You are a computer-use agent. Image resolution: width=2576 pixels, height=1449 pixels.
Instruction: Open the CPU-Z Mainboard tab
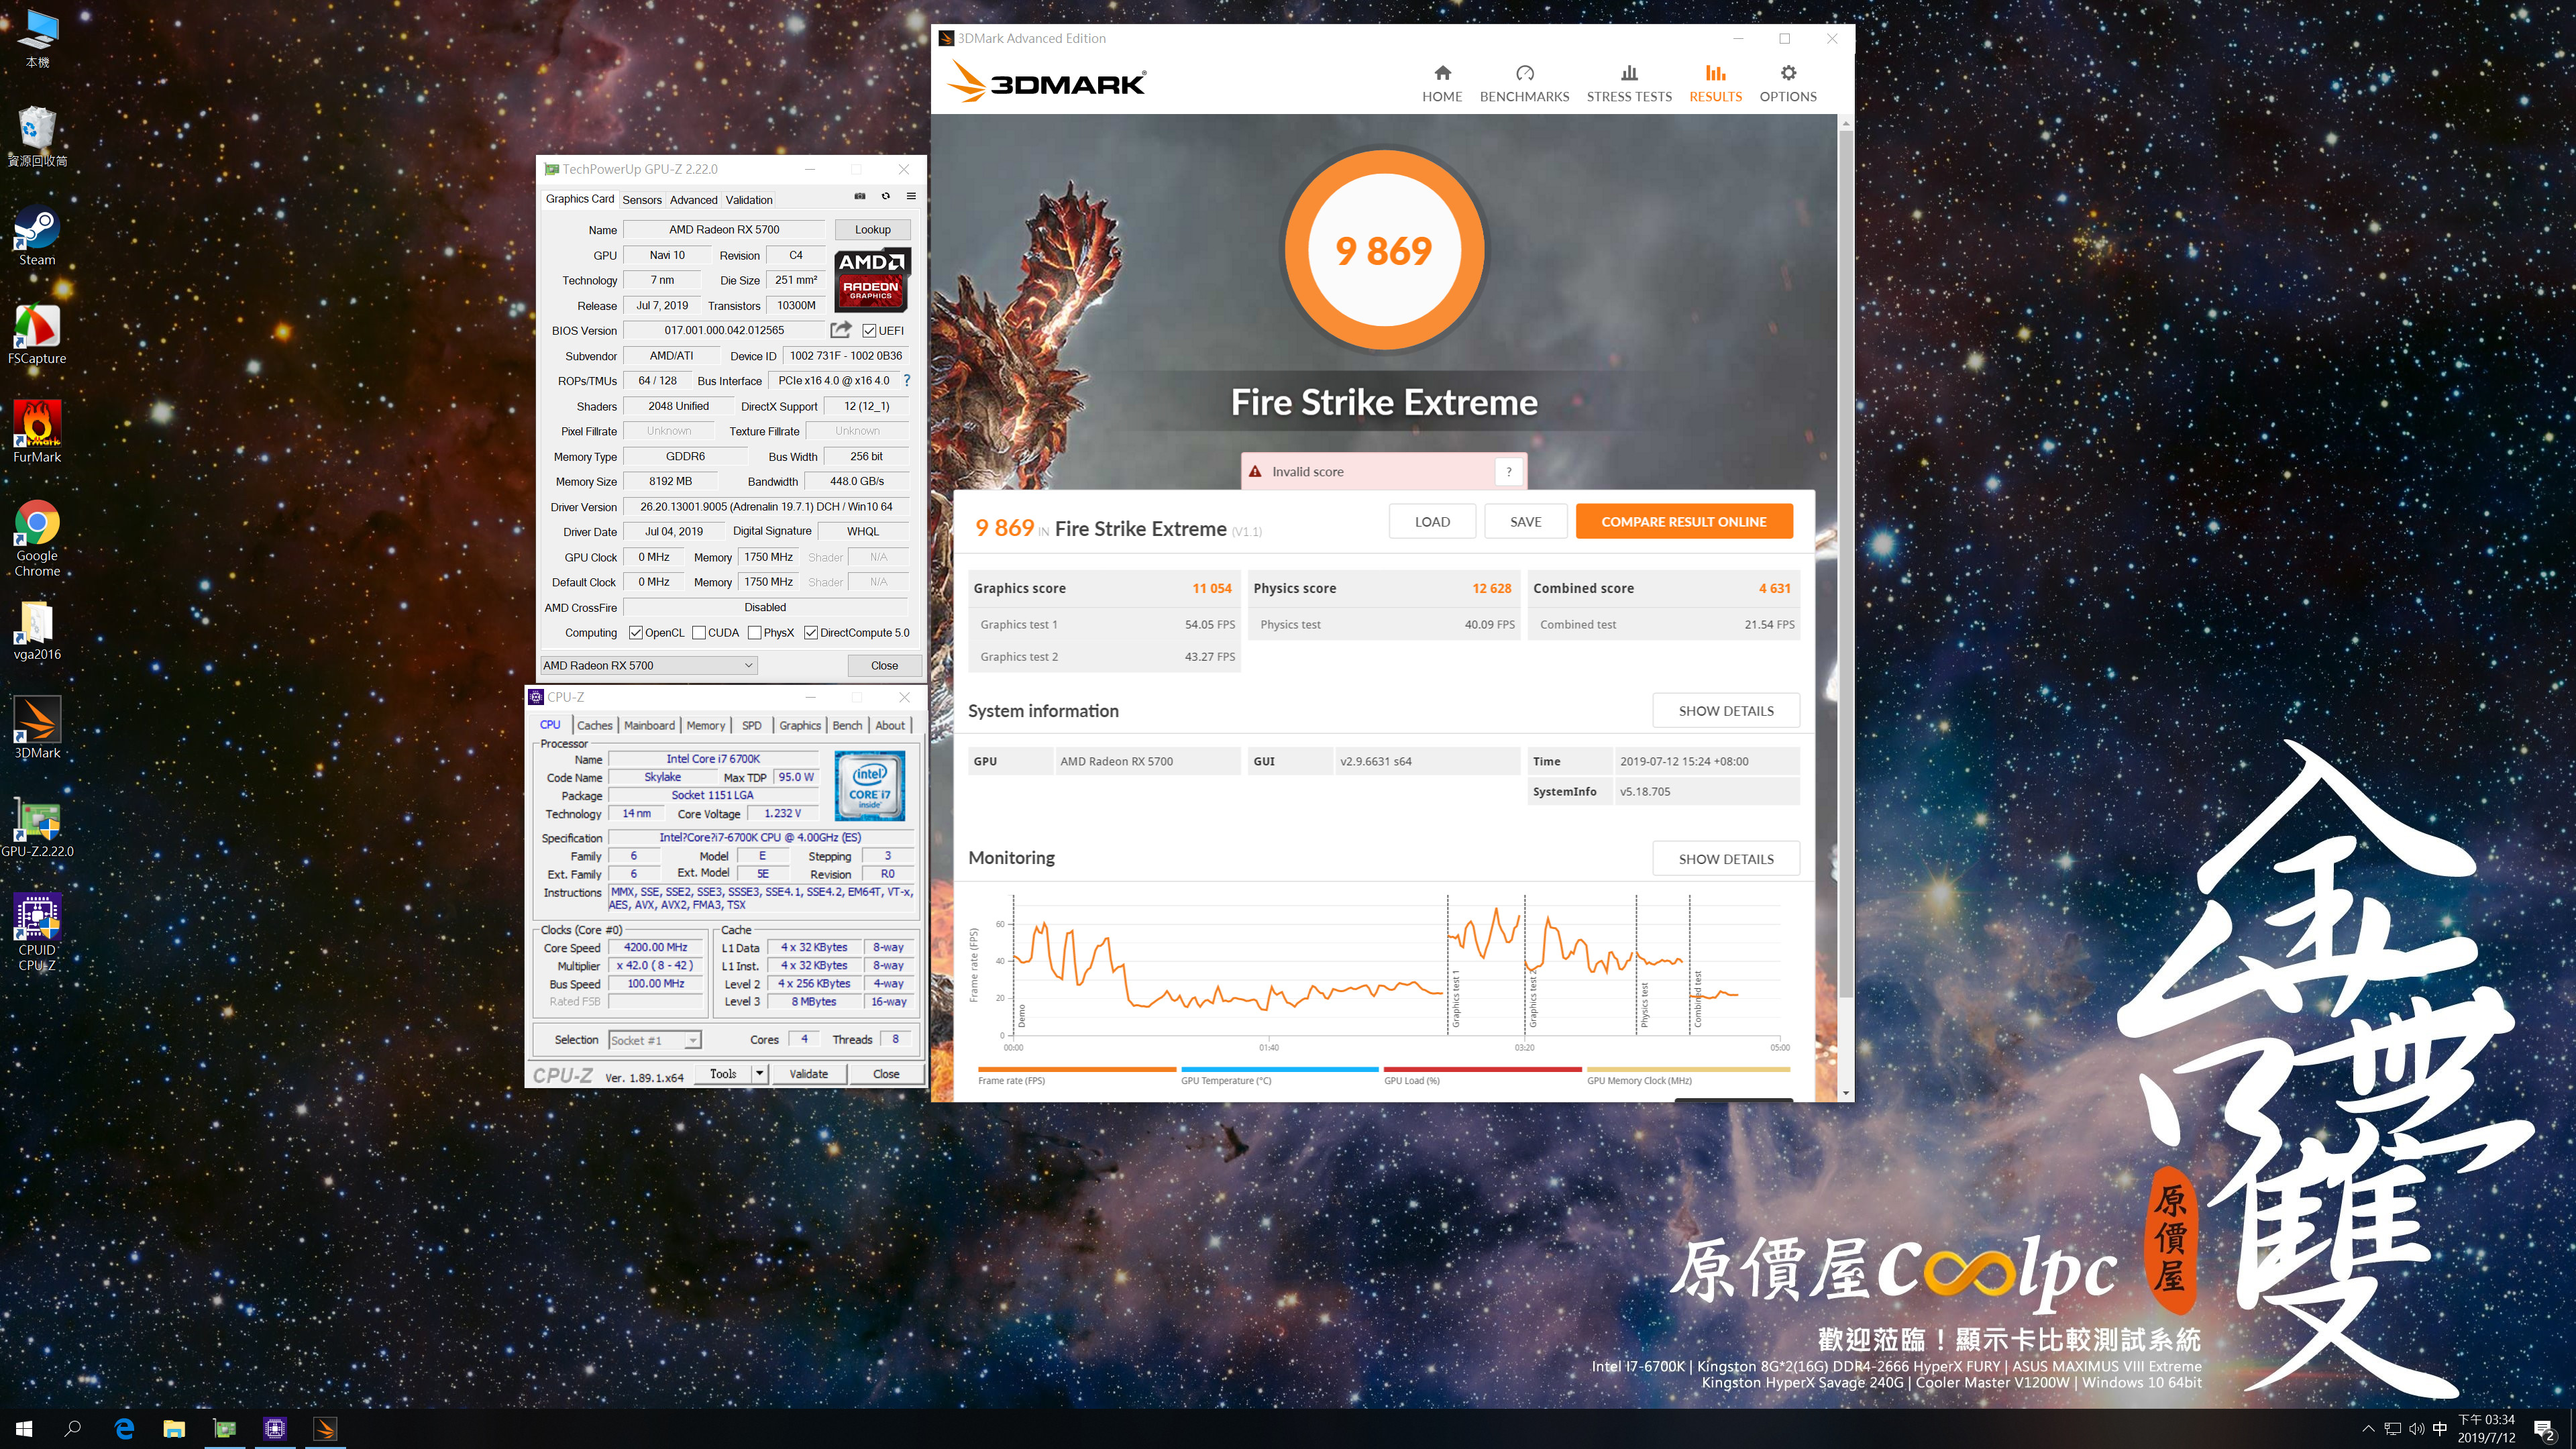[x=649, y=725]
